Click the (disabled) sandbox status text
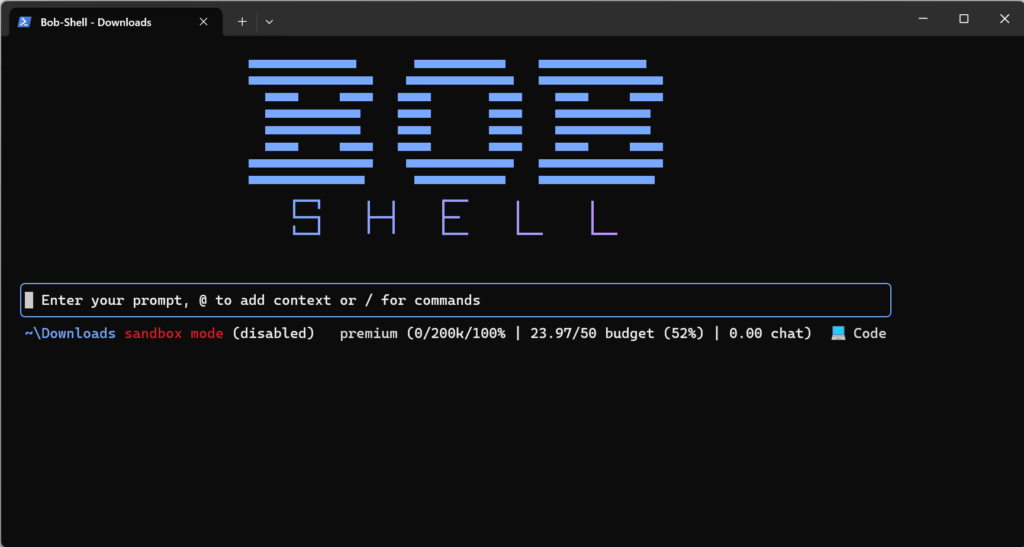Screen dimensions: 1024x547 273,333
